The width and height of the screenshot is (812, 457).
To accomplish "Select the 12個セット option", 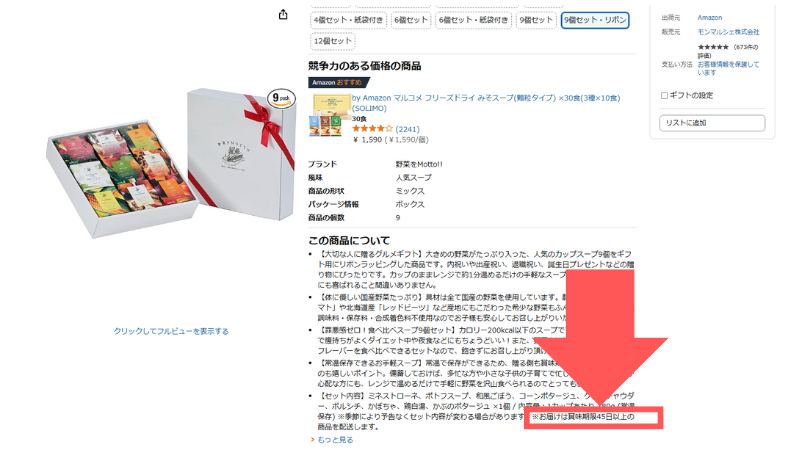I will [333, 41].
